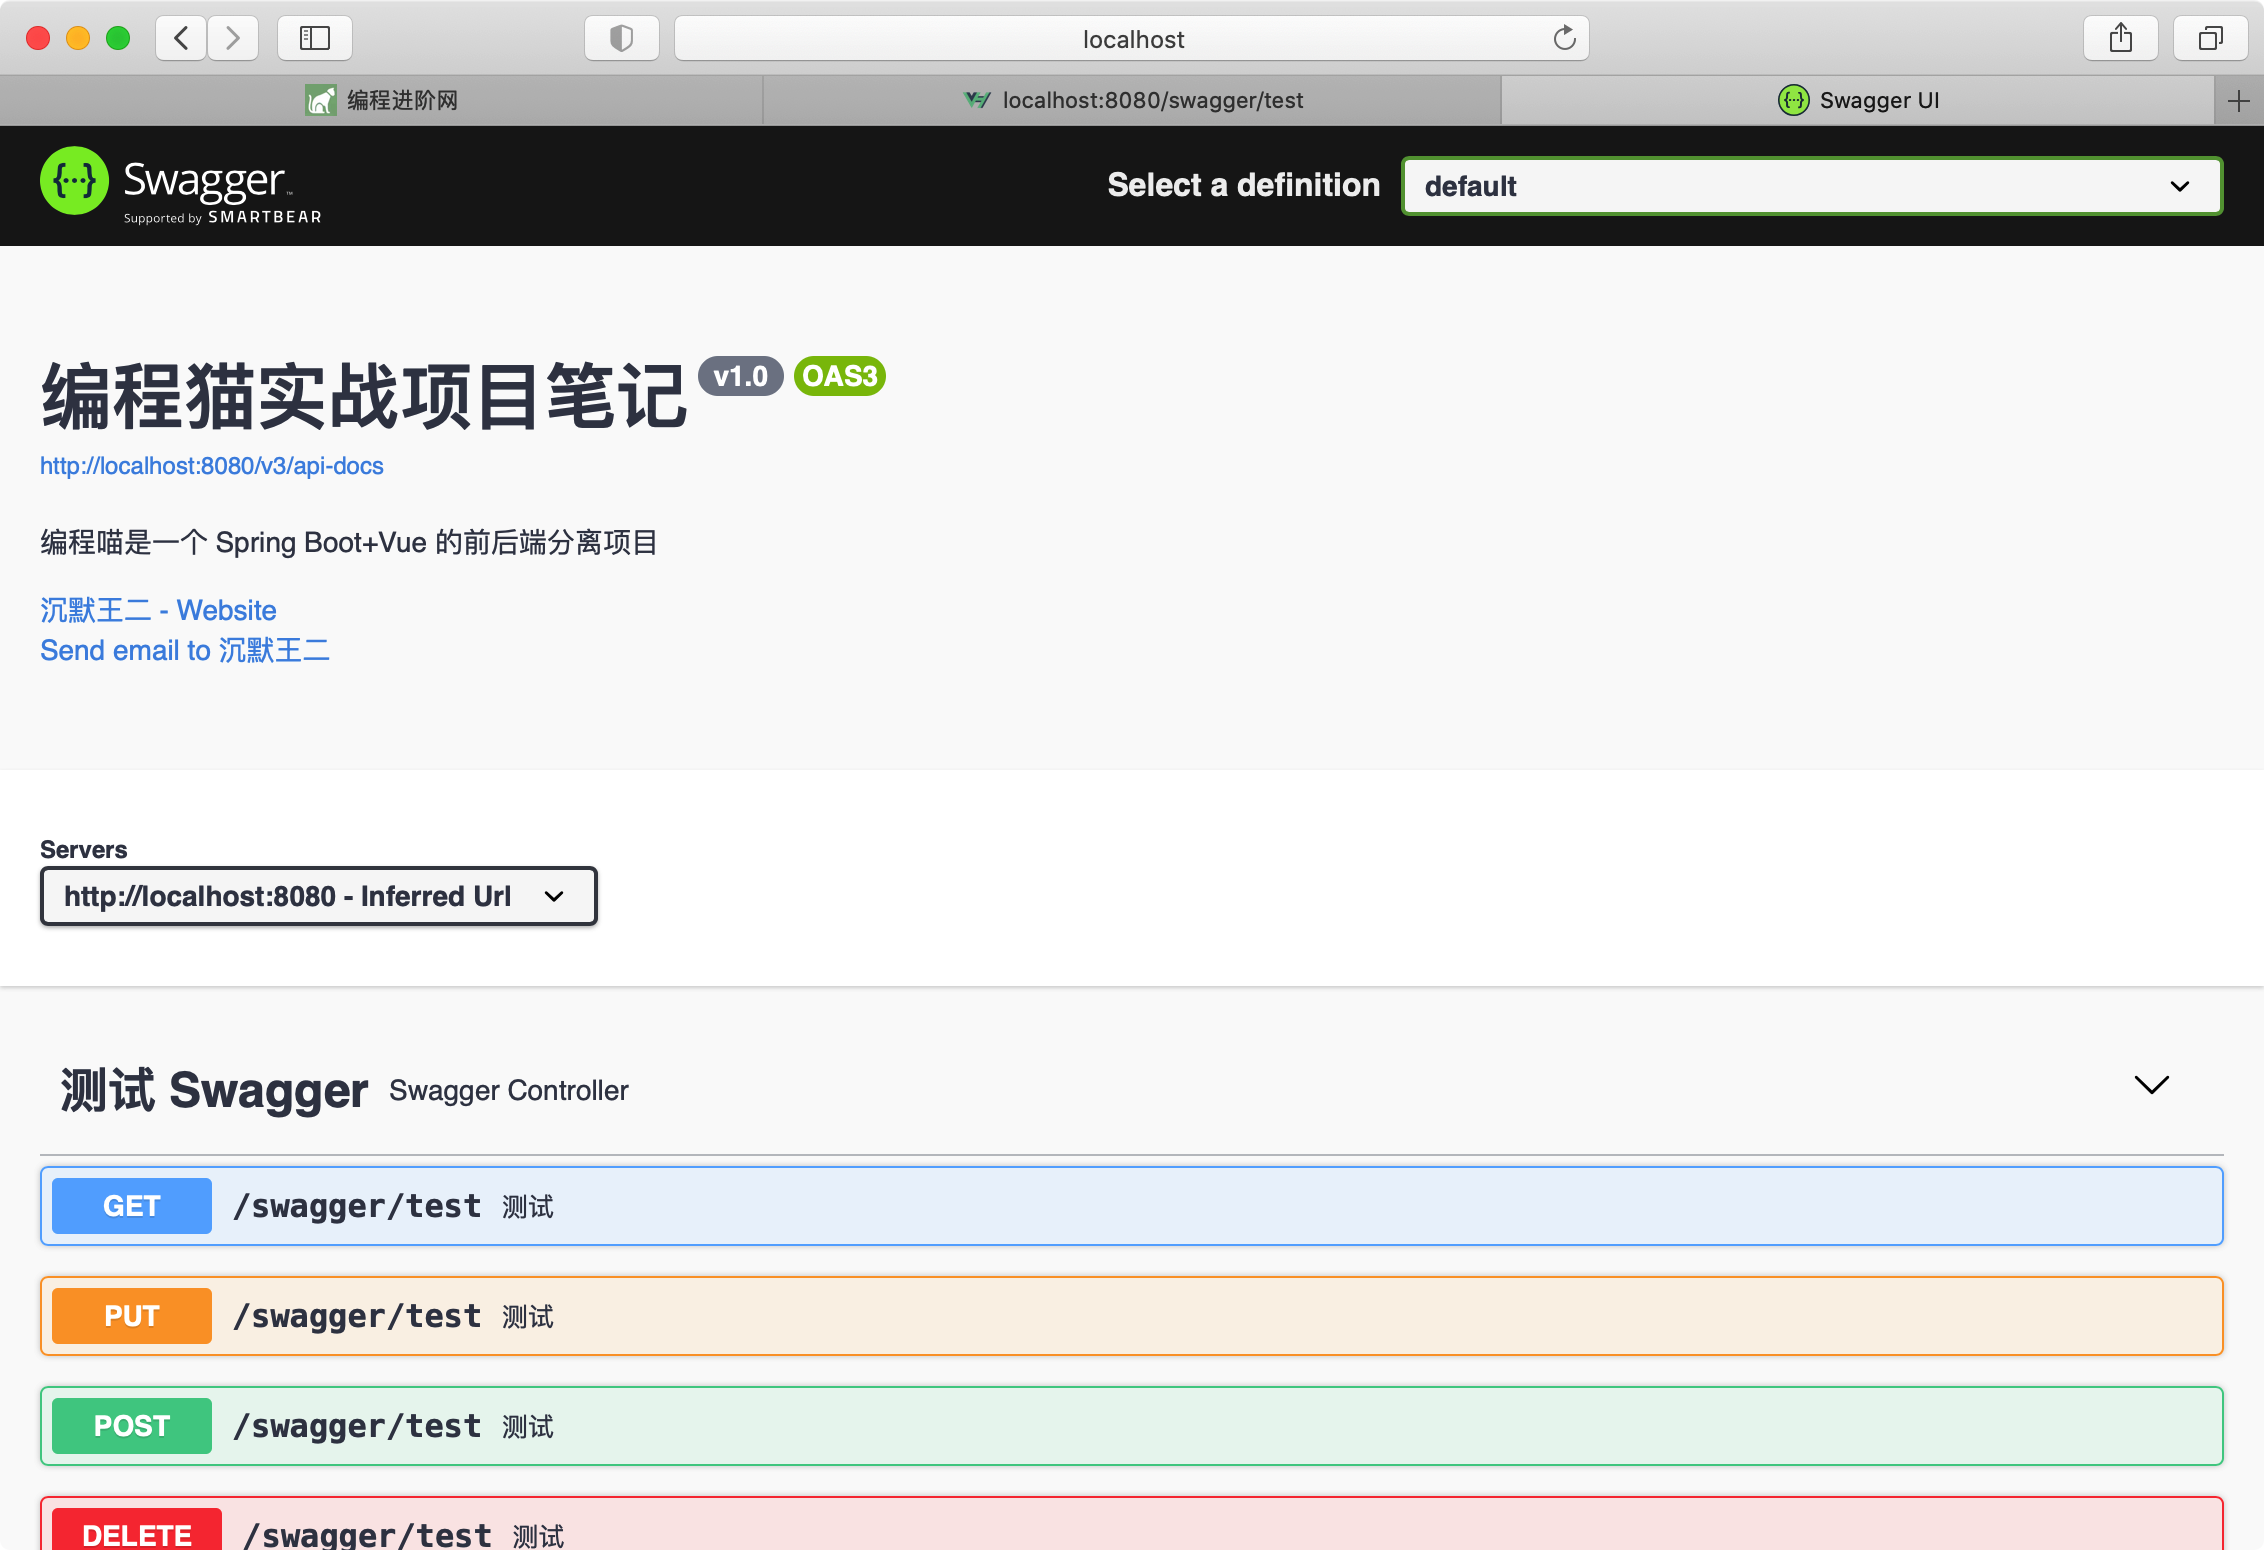The image size is (2264, 1550).
Task: Reload the page with refresh icon
Action: click(x=1564, y=39)
